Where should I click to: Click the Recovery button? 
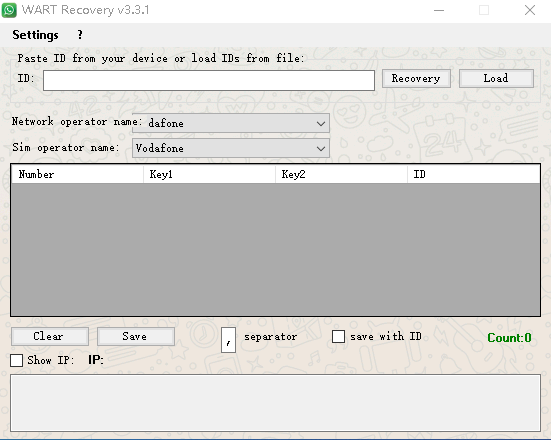pyautogui.click(x=416, y=78)
